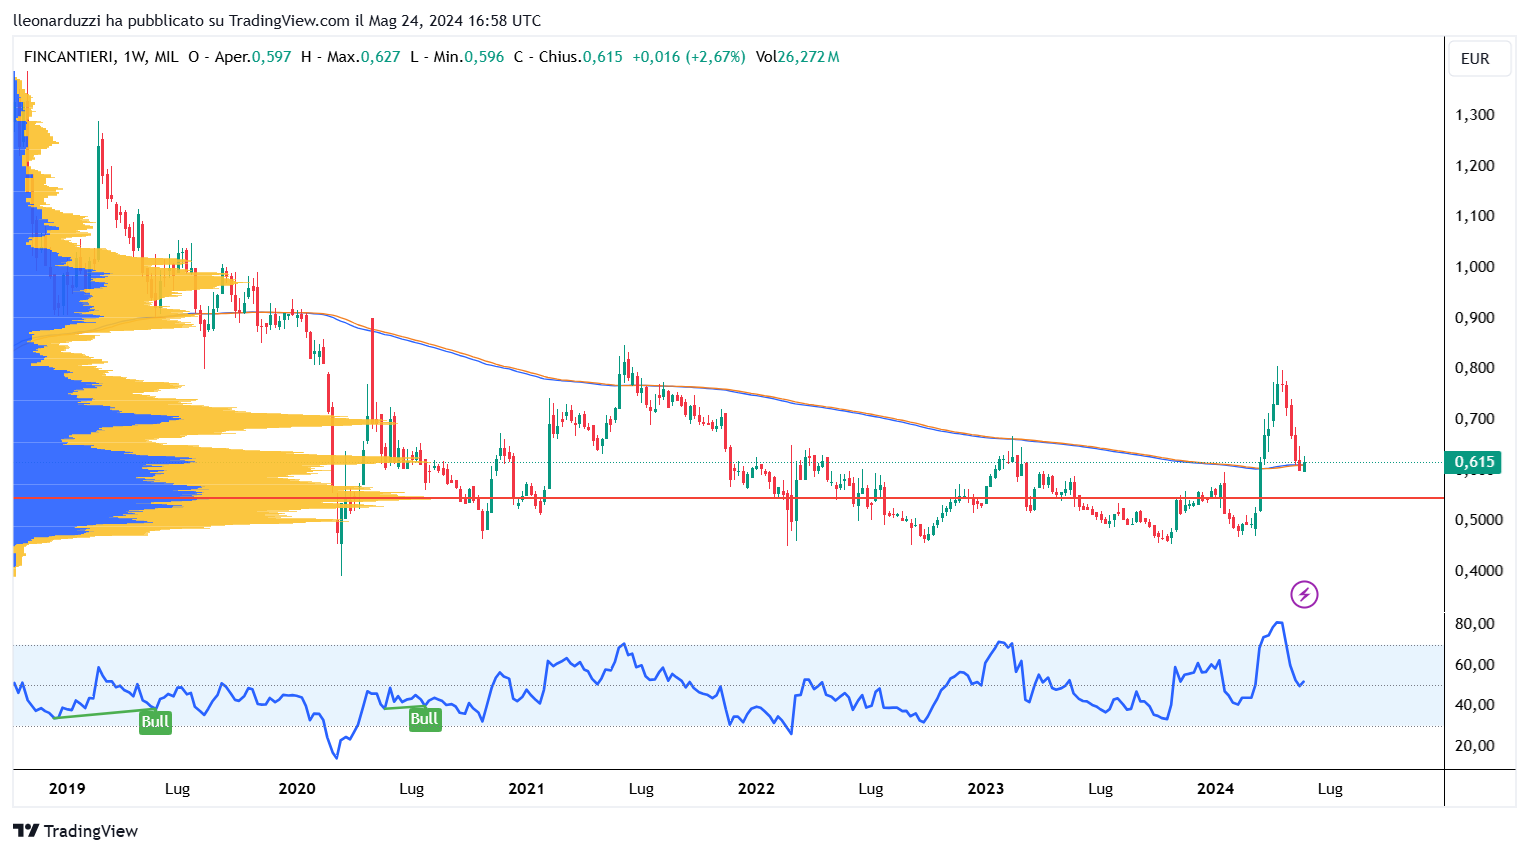Click the 1,000 price axis label
The height and width of the screenshot is (854, 1529).
pos(1475,267)
